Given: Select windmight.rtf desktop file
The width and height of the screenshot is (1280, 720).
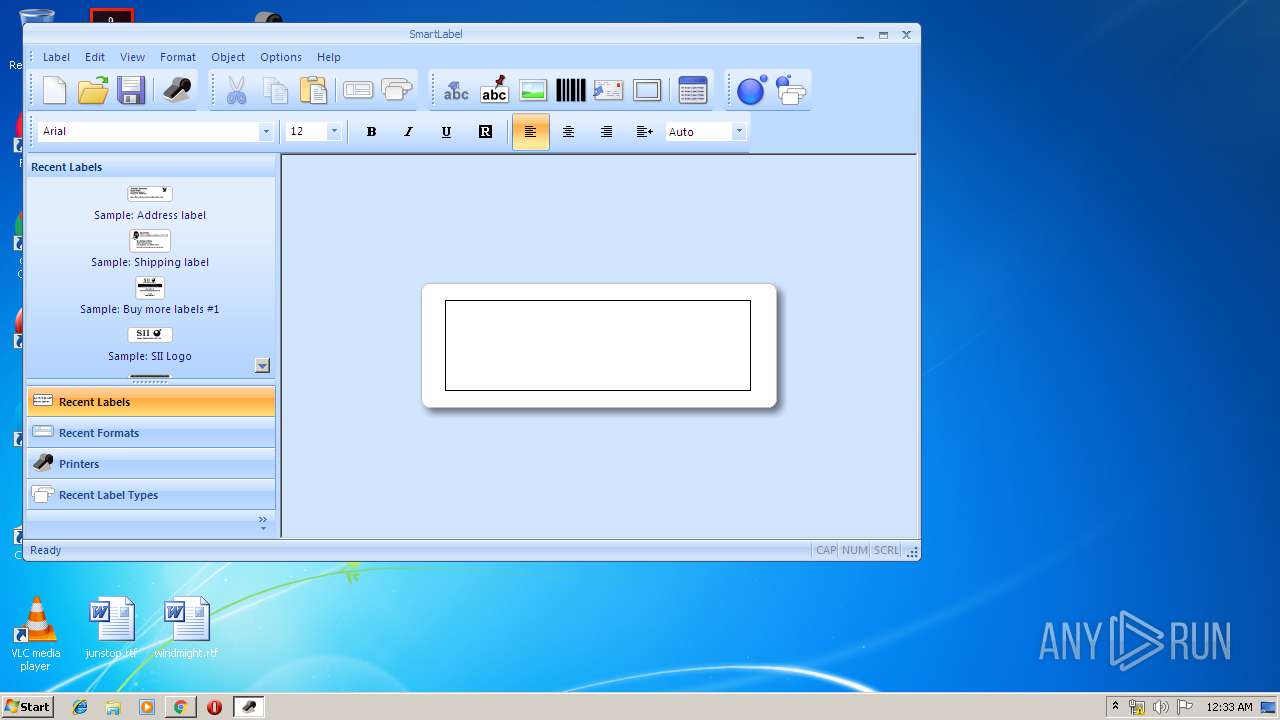Looking at the screenshot, I should (186, 629).
